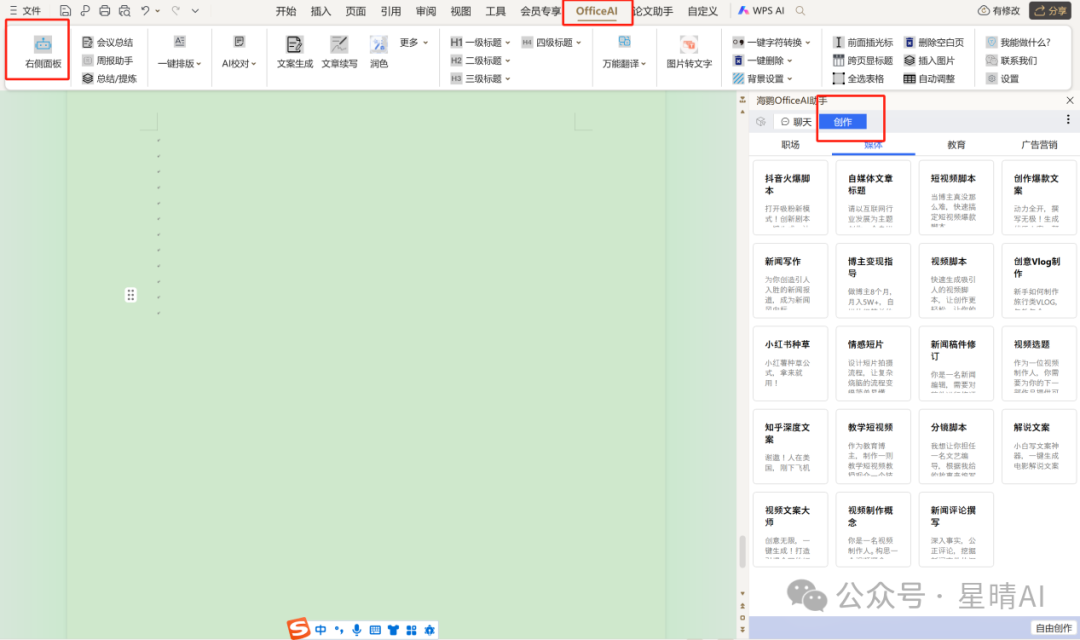Open 图片转文字 OCR tool
Image resolution: width=1080 pixels, height=640 pixels.
(689, 52)
